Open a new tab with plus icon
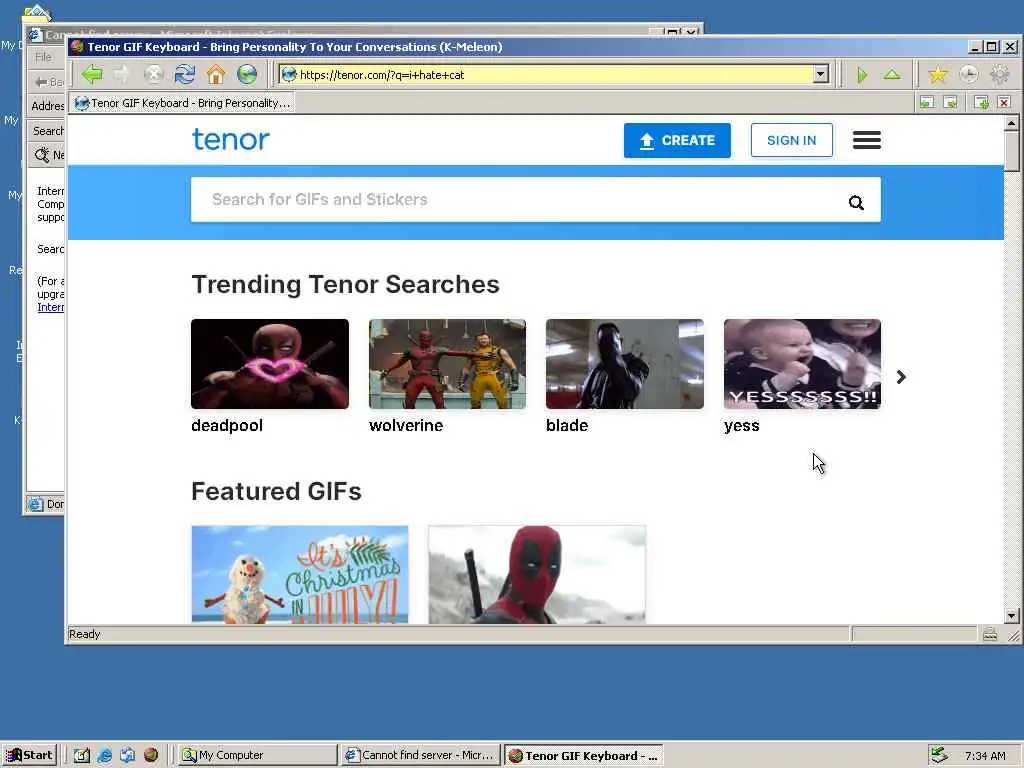The width and height of the screenshot is (1024, 768). point(981,103)
